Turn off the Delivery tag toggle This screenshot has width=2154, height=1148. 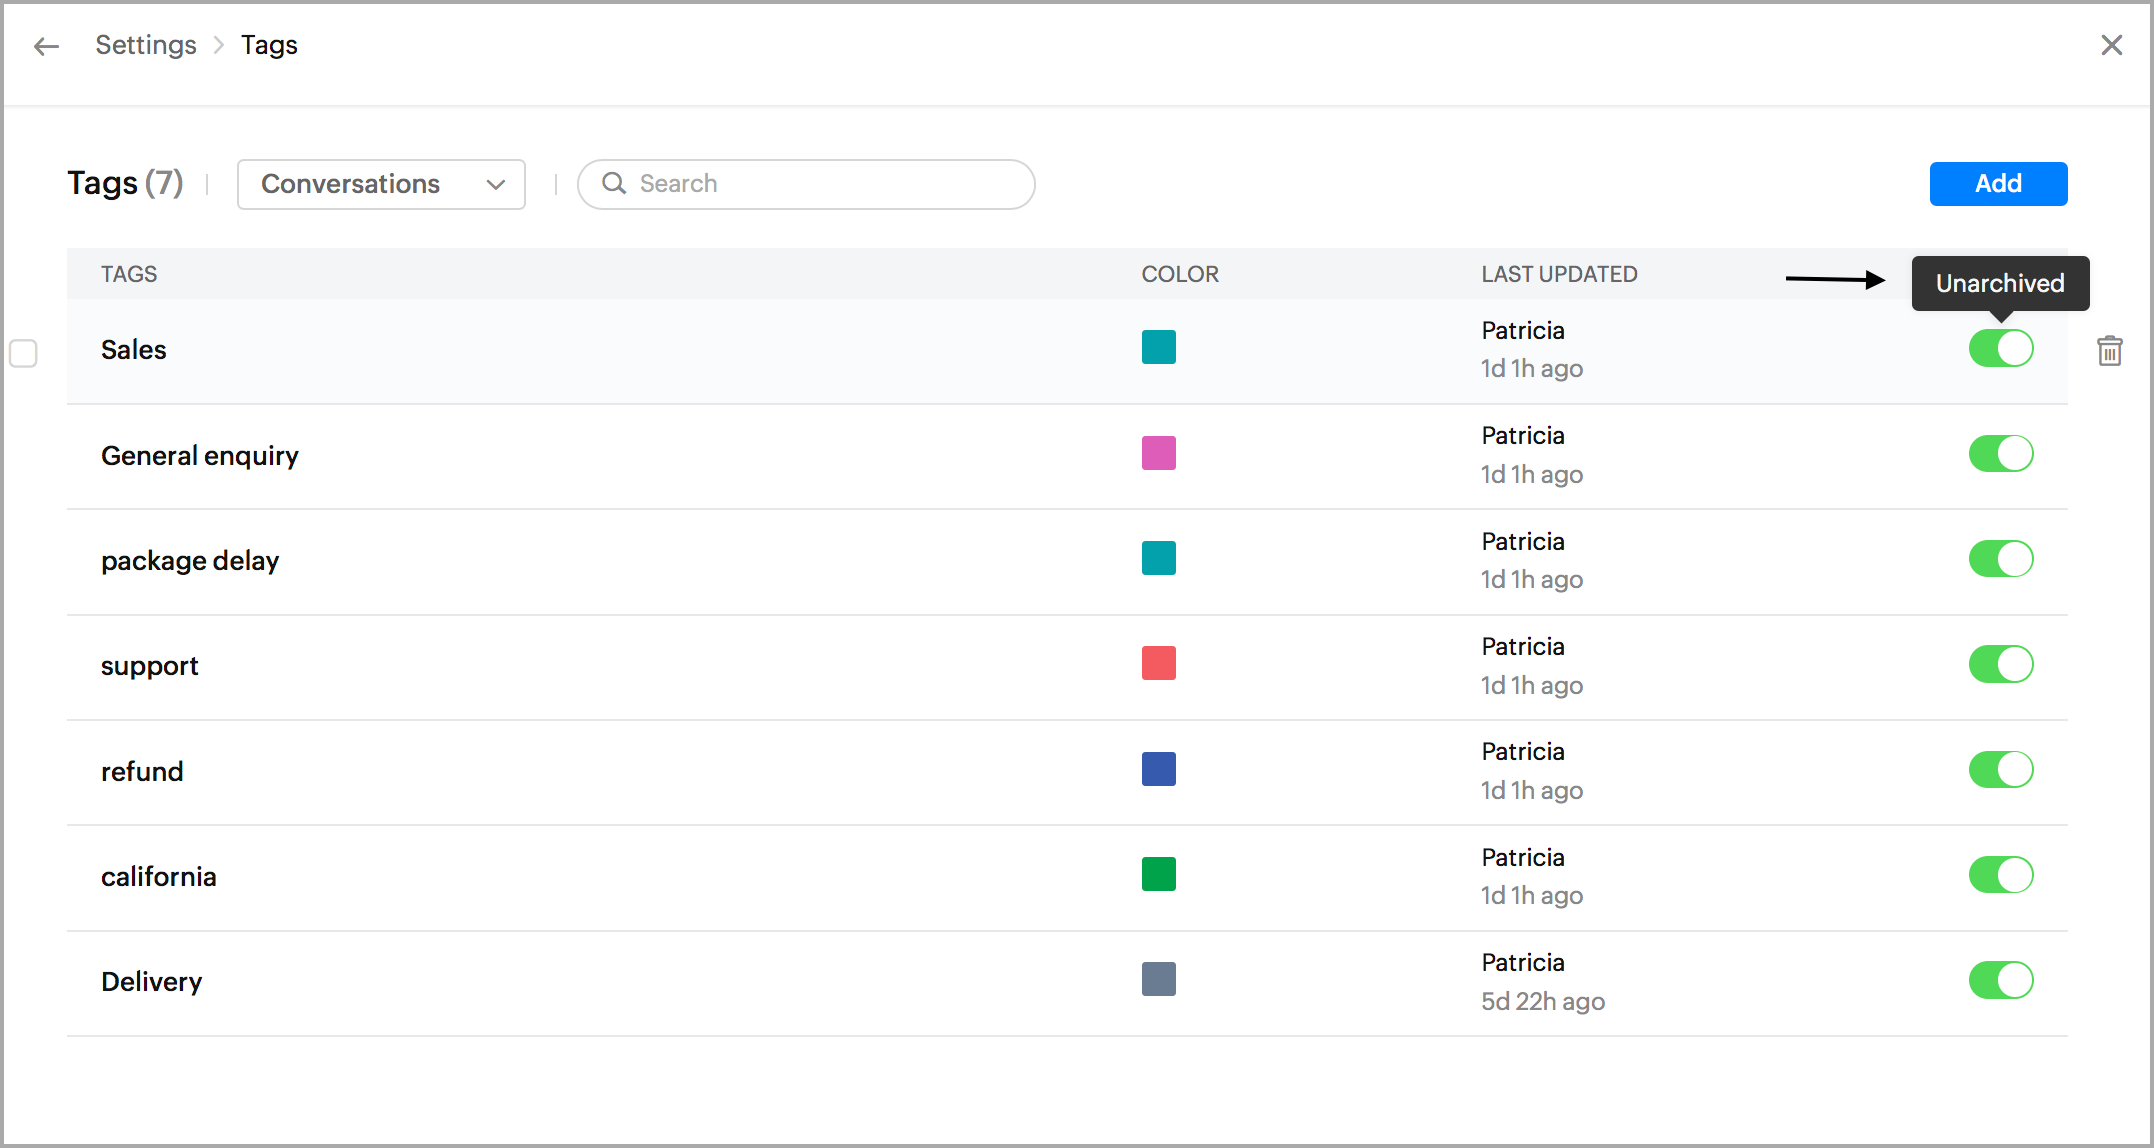click(2000, 980)
